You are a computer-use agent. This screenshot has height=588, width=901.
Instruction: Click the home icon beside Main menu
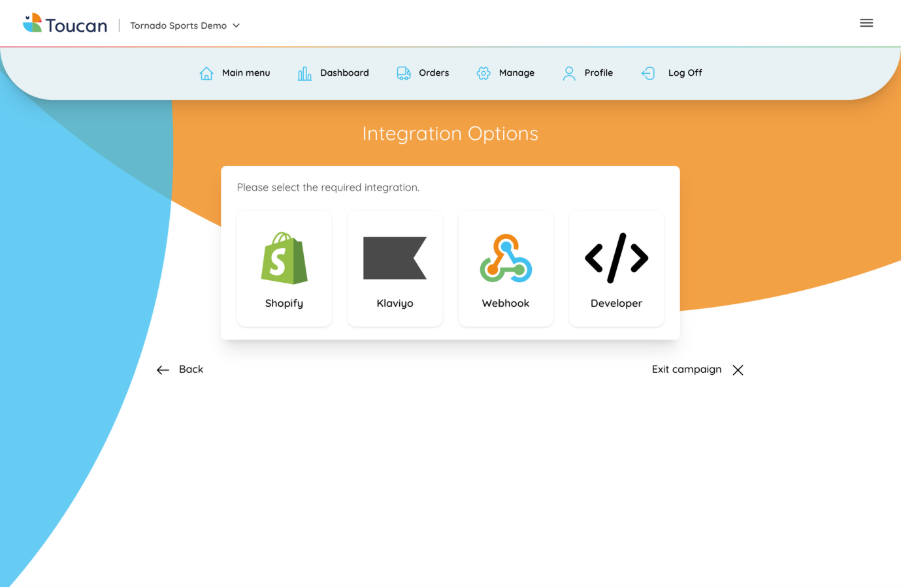206,73
